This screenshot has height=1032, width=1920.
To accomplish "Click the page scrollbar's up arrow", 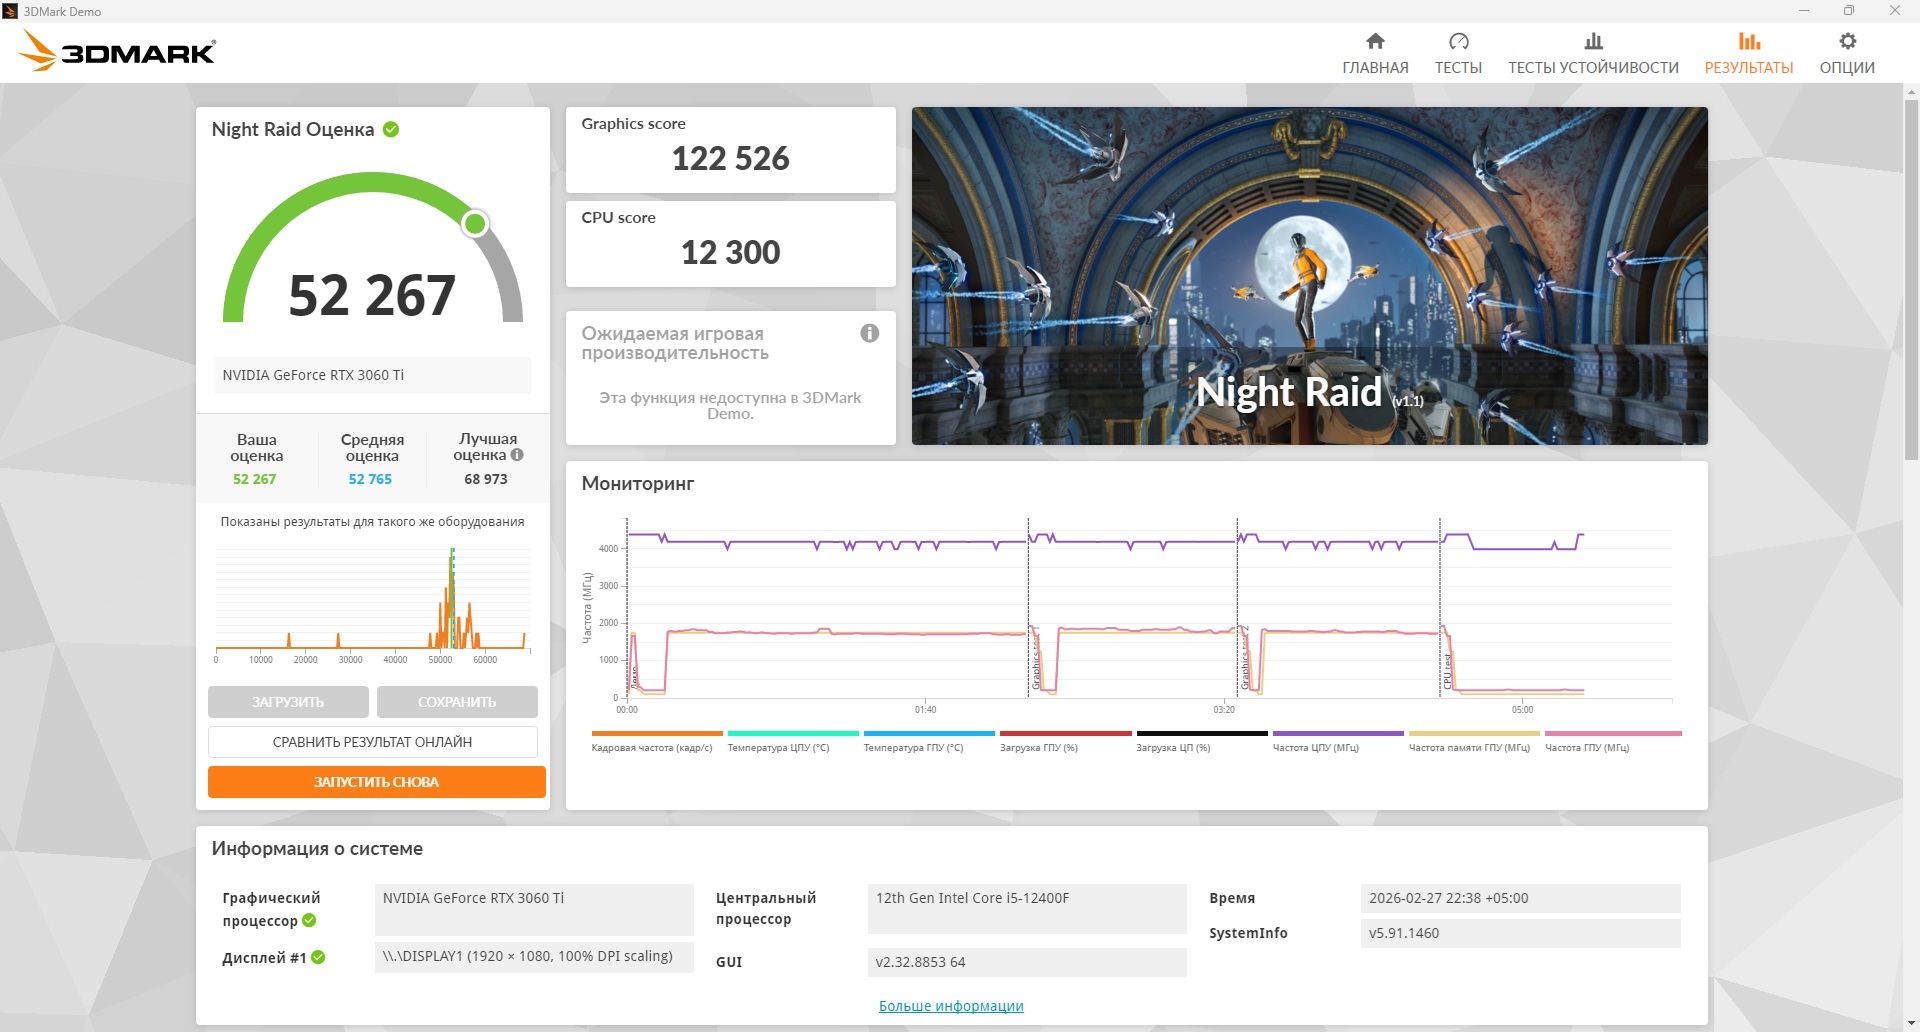I will (1911, 92).
